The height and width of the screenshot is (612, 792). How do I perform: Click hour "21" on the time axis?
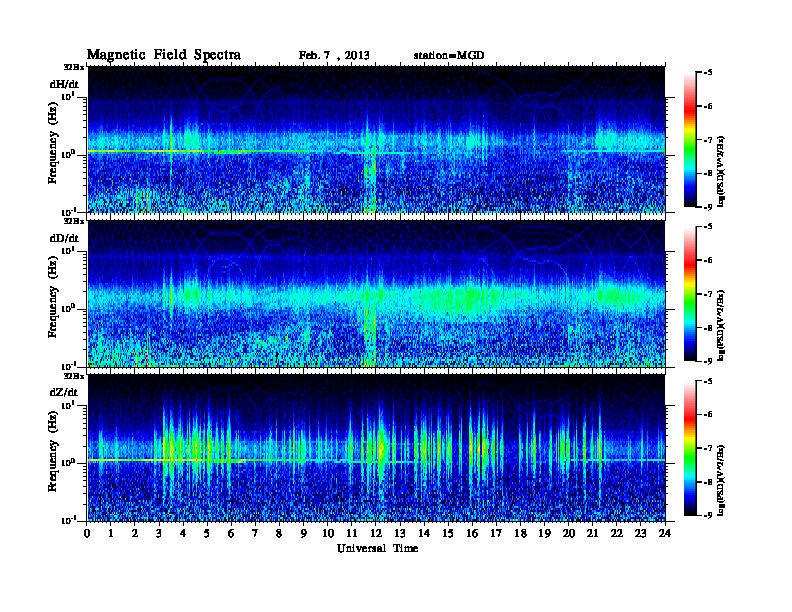(x=592, y=534)
